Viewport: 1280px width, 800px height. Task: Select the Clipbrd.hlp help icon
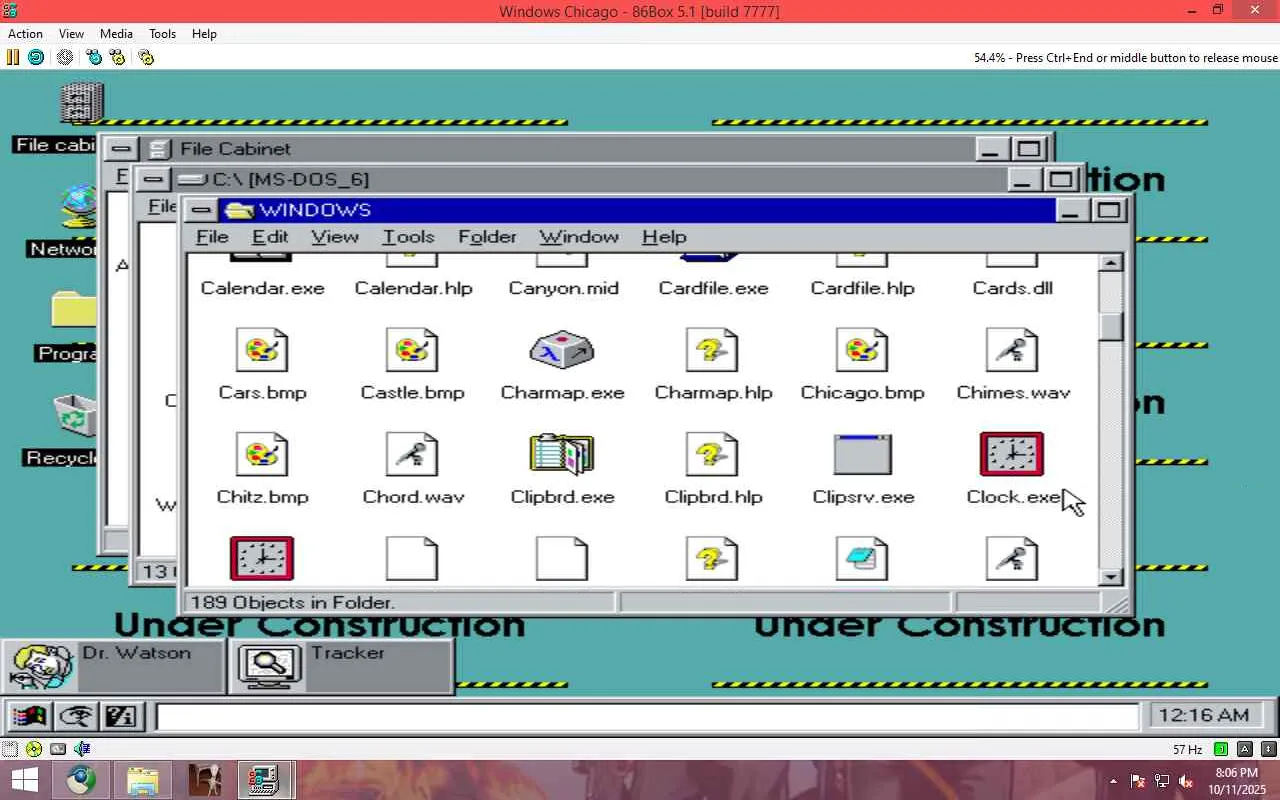(x=712, y=455)
